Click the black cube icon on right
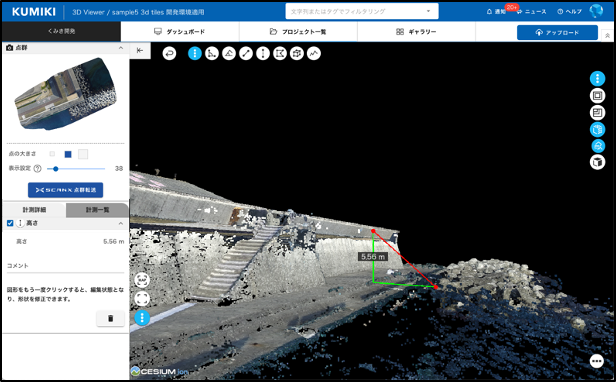Image resolution: width=616 pixels, height=382 pixels. tap(597, 162)
